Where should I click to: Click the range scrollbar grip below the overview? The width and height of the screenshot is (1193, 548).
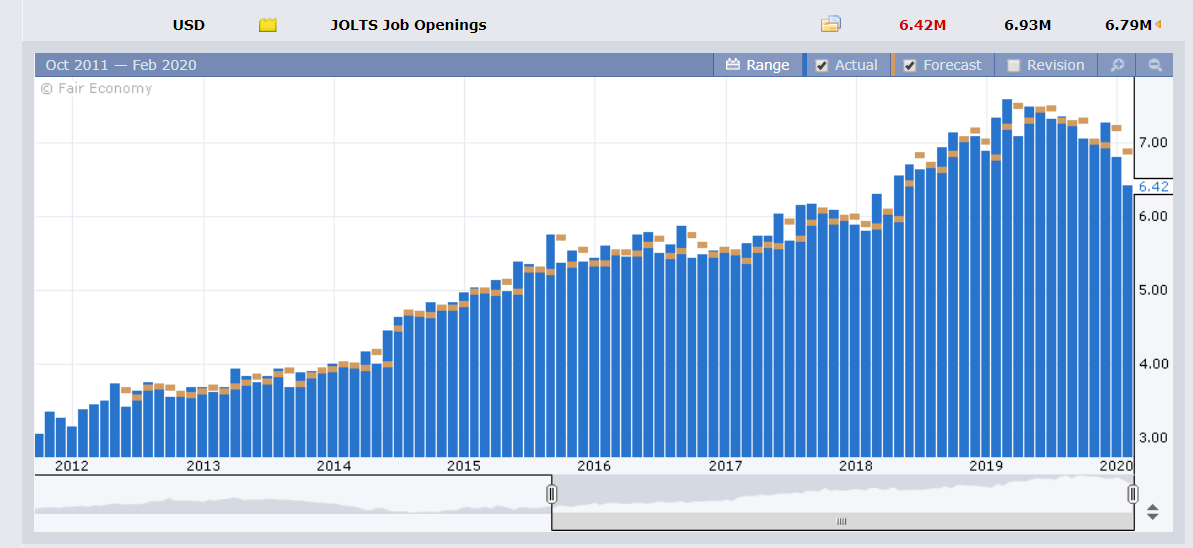pos(842,521)
